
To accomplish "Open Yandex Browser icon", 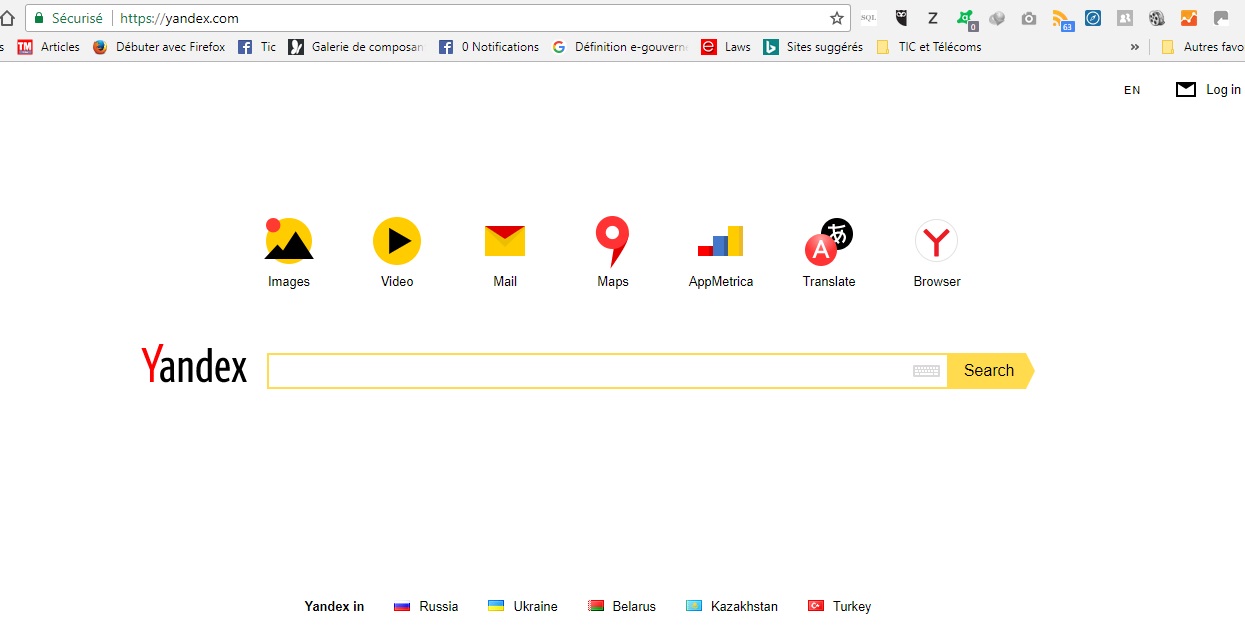I will click(x=937, y=241).
